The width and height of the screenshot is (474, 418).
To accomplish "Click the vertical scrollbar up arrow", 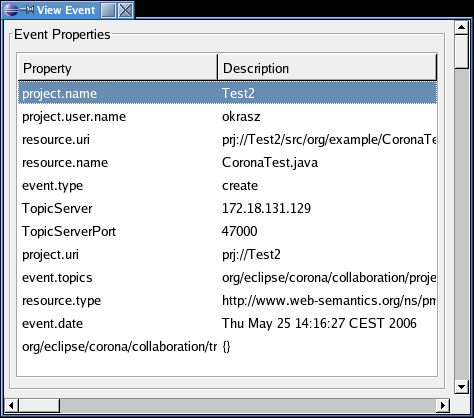I will [462, 27].
